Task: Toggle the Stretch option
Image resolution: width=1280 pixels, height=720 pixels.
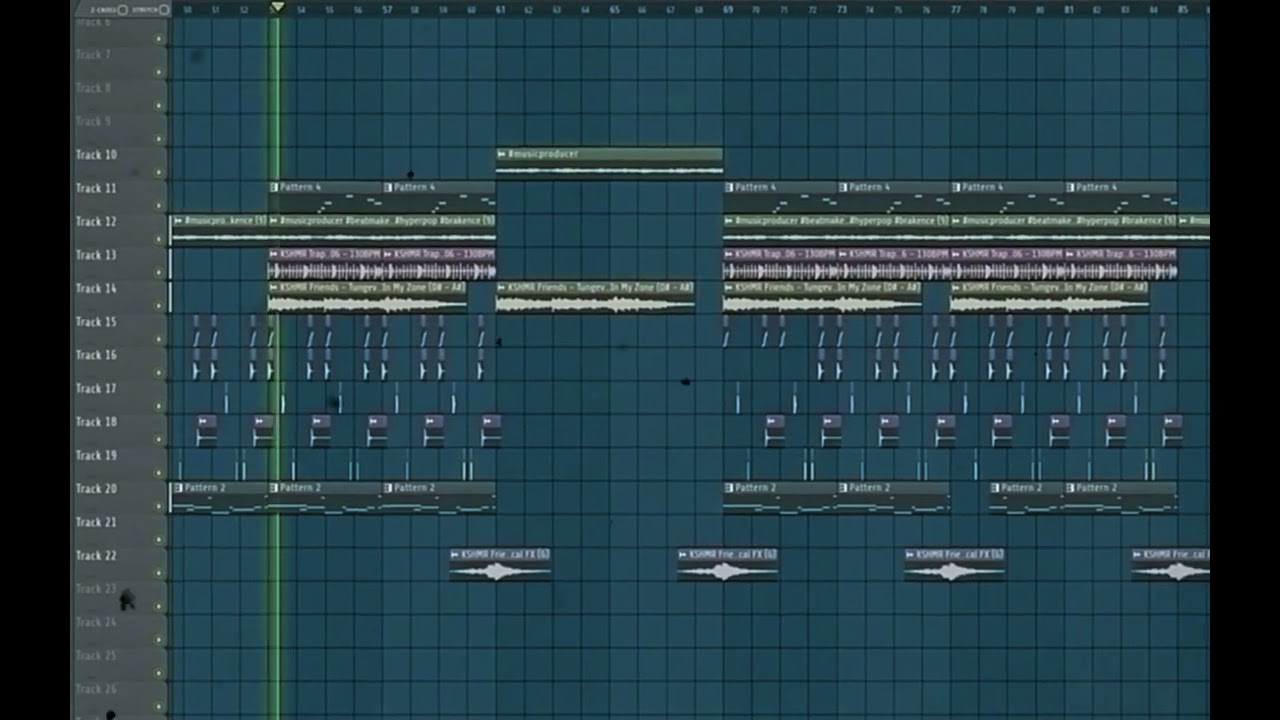Action: pyautogui.click(x=163, y=9)
